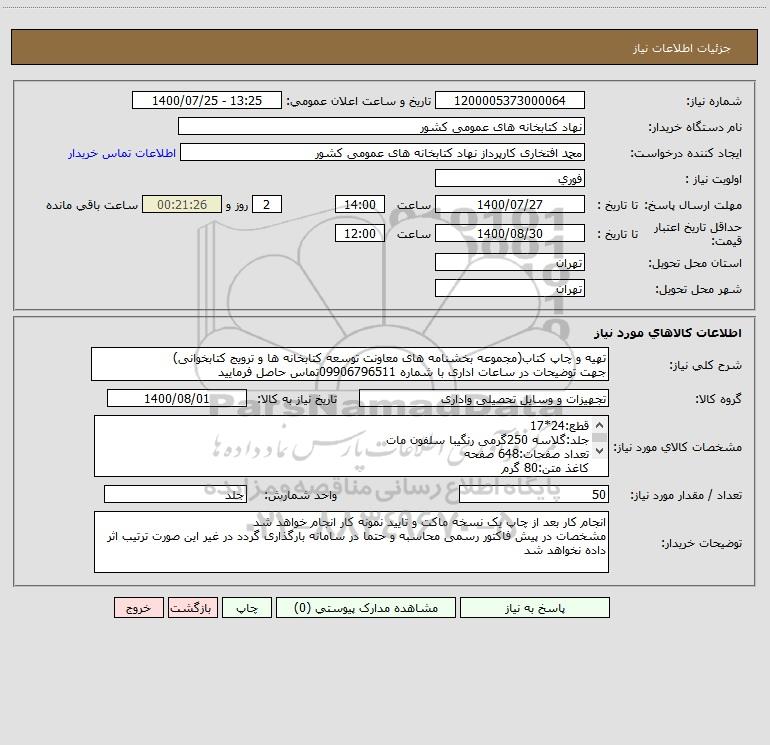Click need date field 1400/08/01
770x745 pixels.
tap(177, 398)
